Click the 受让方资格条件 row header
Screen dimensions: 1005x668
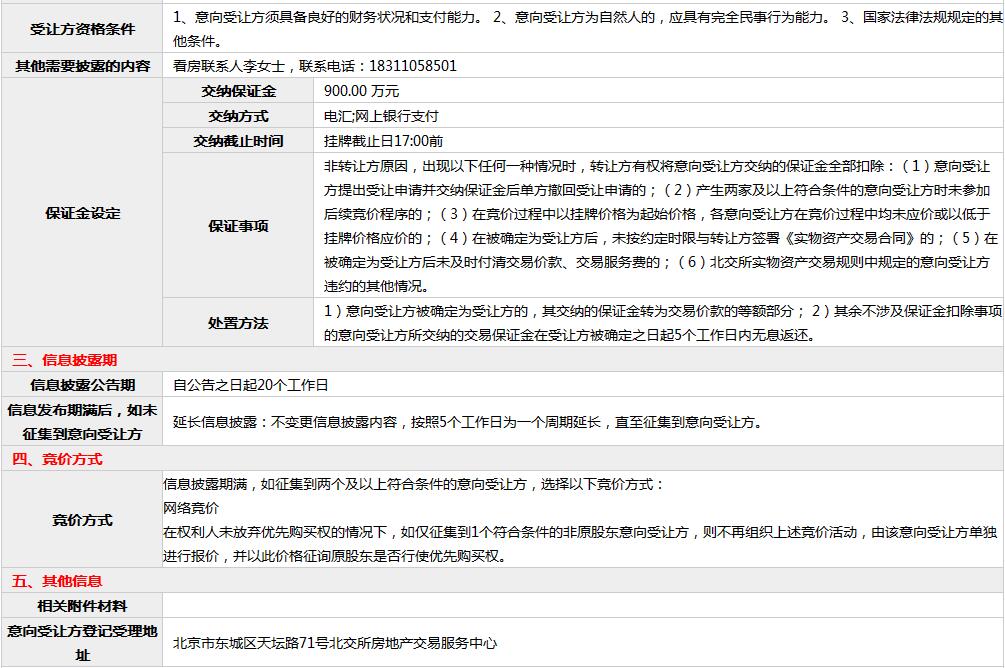click(x=82, y=28)
